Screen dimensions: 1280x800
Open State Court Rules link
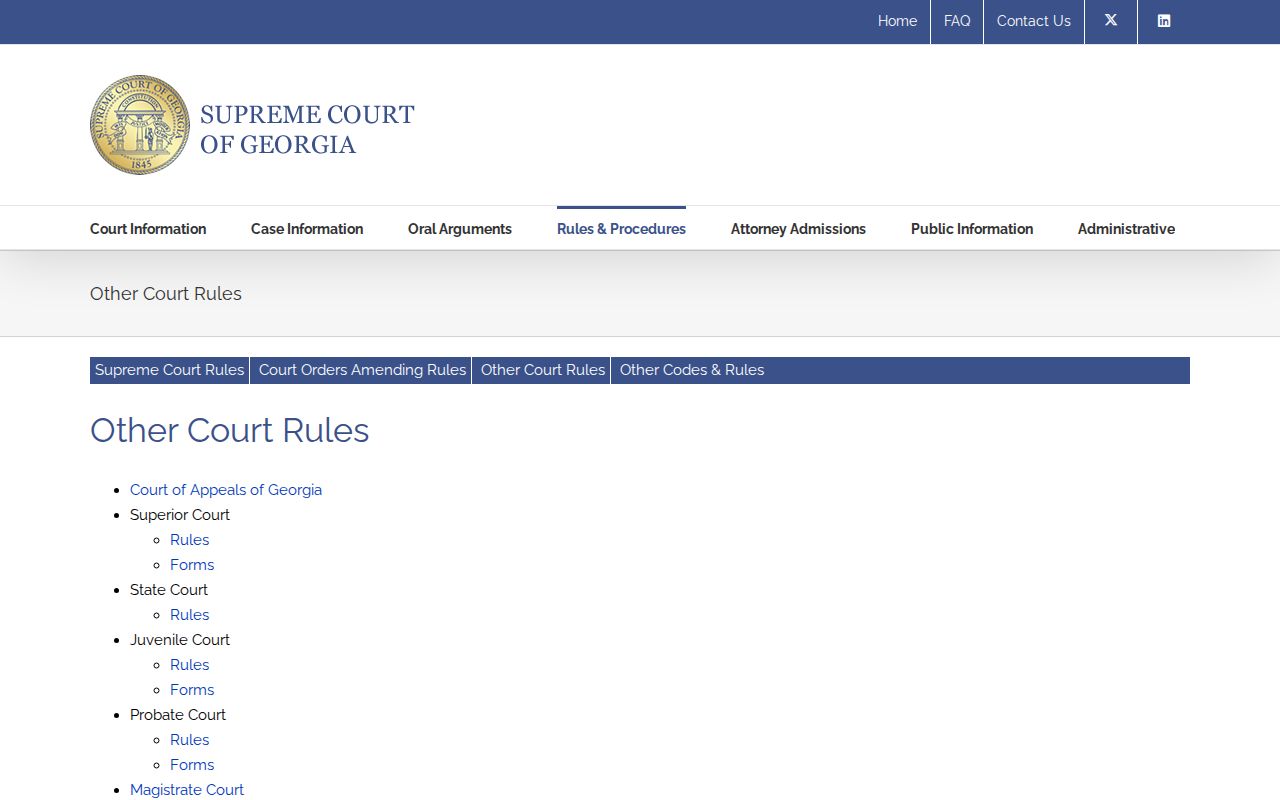[x=190, y=615]
